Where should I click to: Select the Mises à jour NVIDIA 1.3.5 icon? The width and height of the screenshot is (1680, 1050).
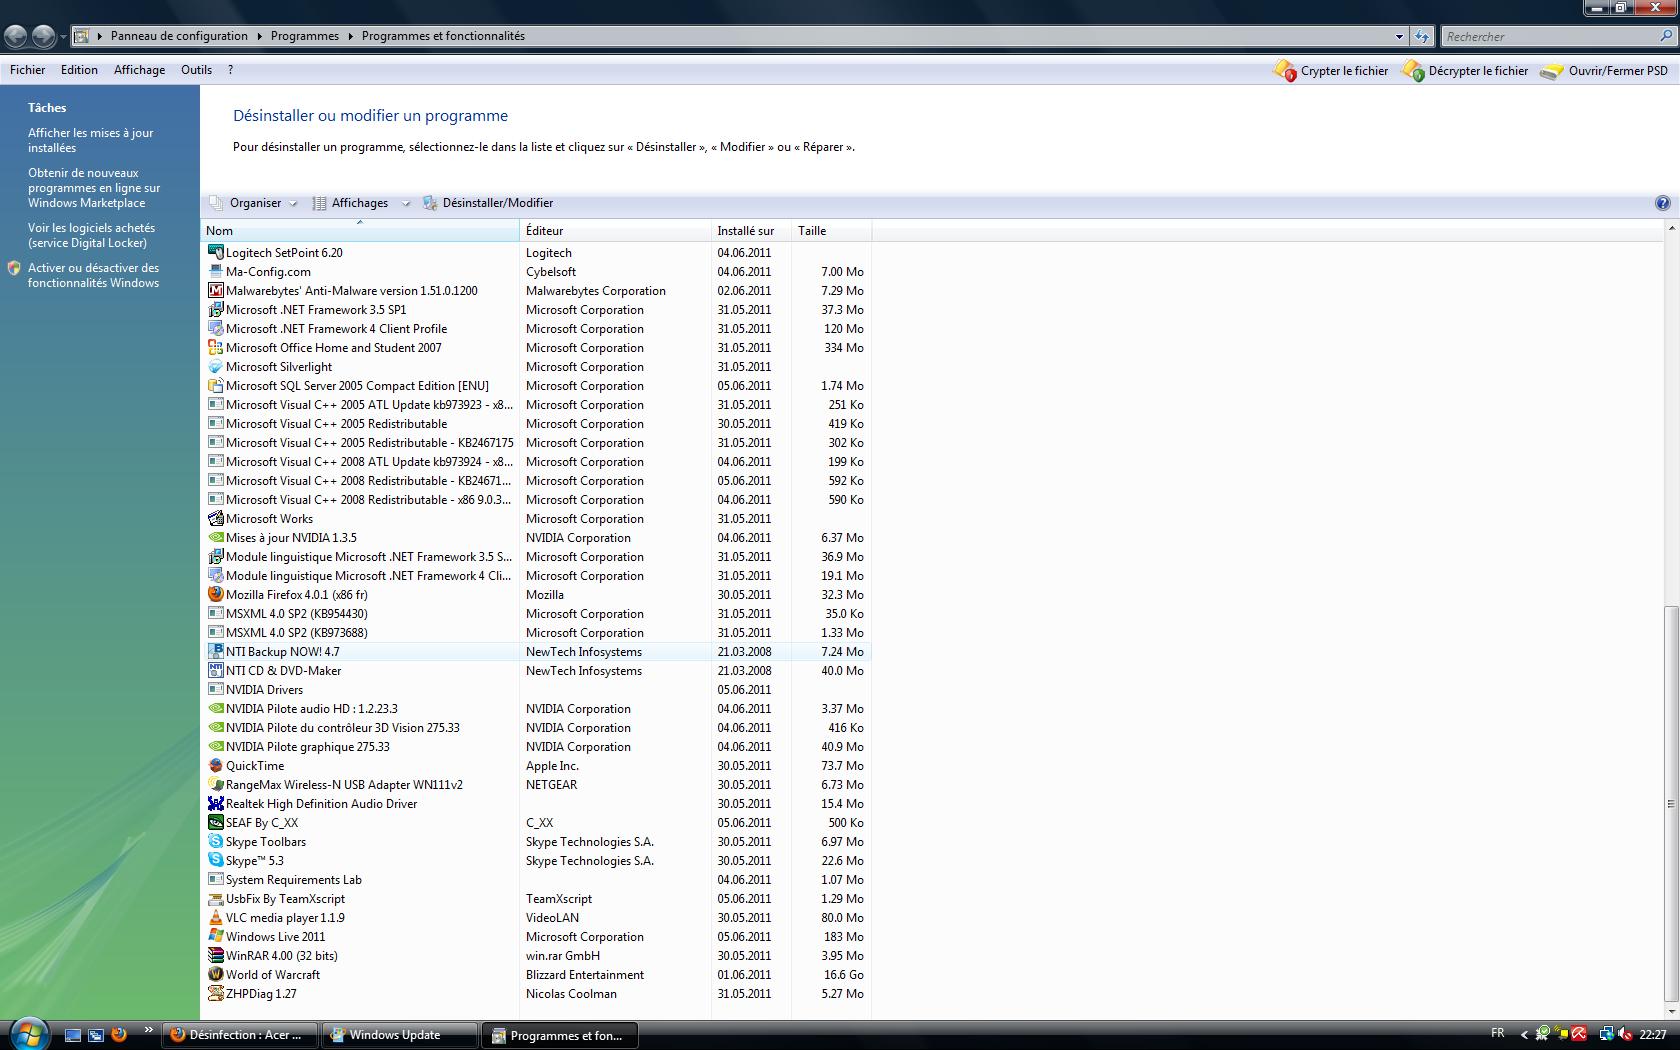pyautogui.click(x=215, y=538)
